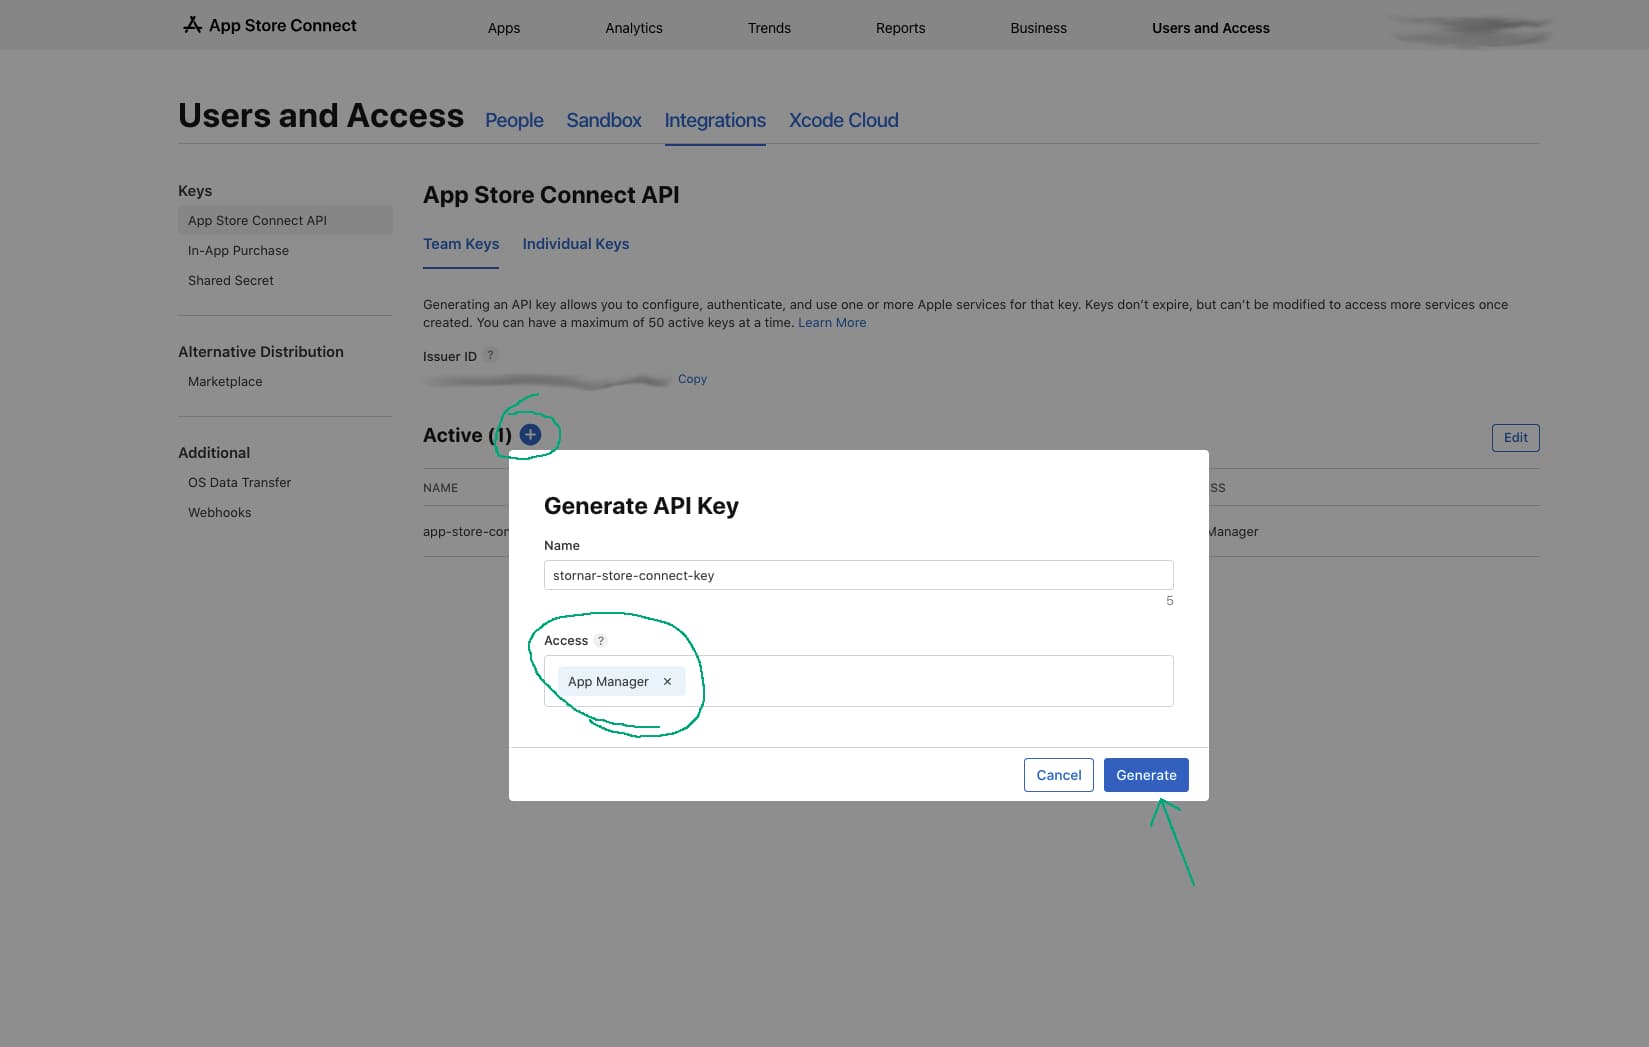Open Business in the top navigation
Viewport: 1649px width, 1047px height.
1038,28
